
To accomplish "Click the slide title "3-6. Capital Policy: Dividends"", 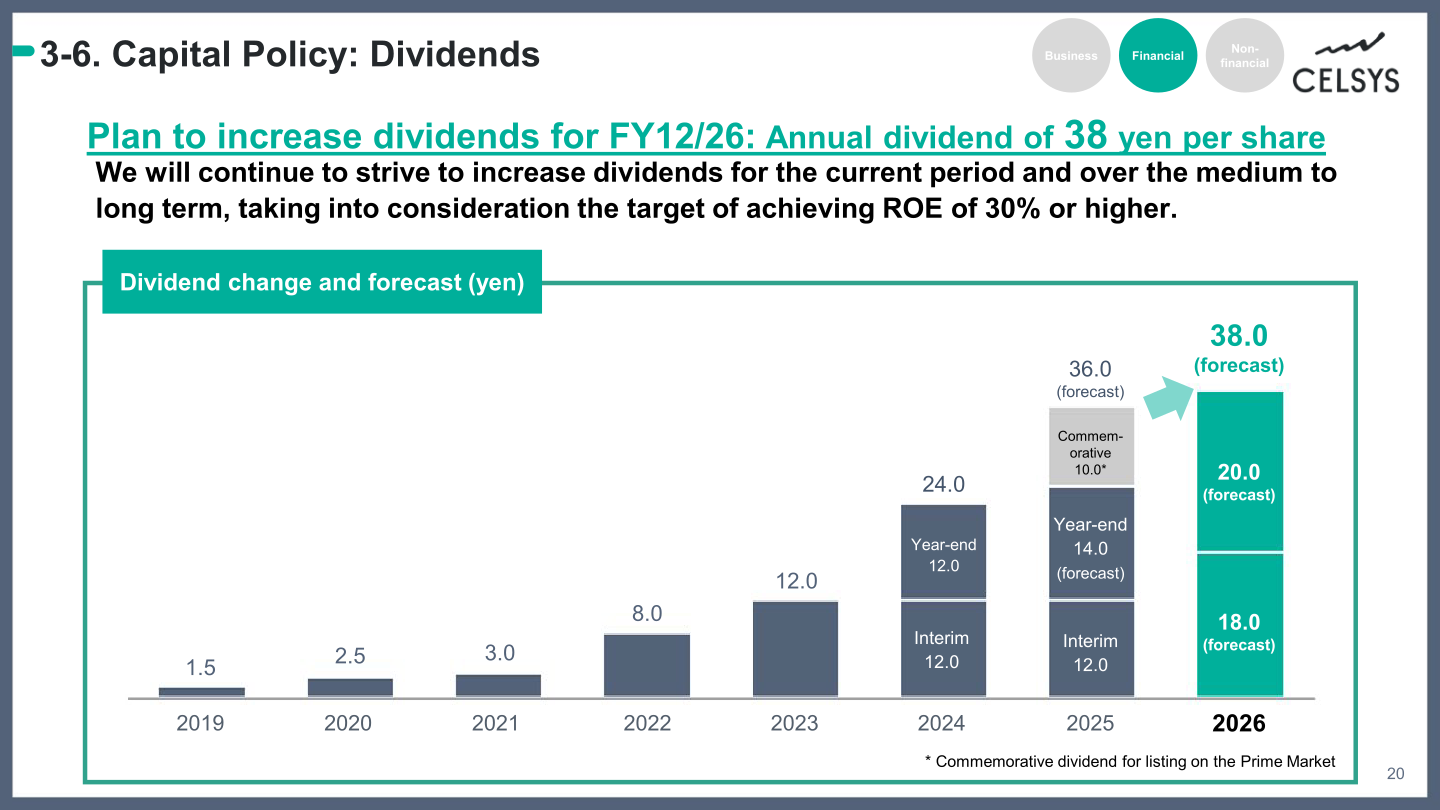I will click(290, 54).
